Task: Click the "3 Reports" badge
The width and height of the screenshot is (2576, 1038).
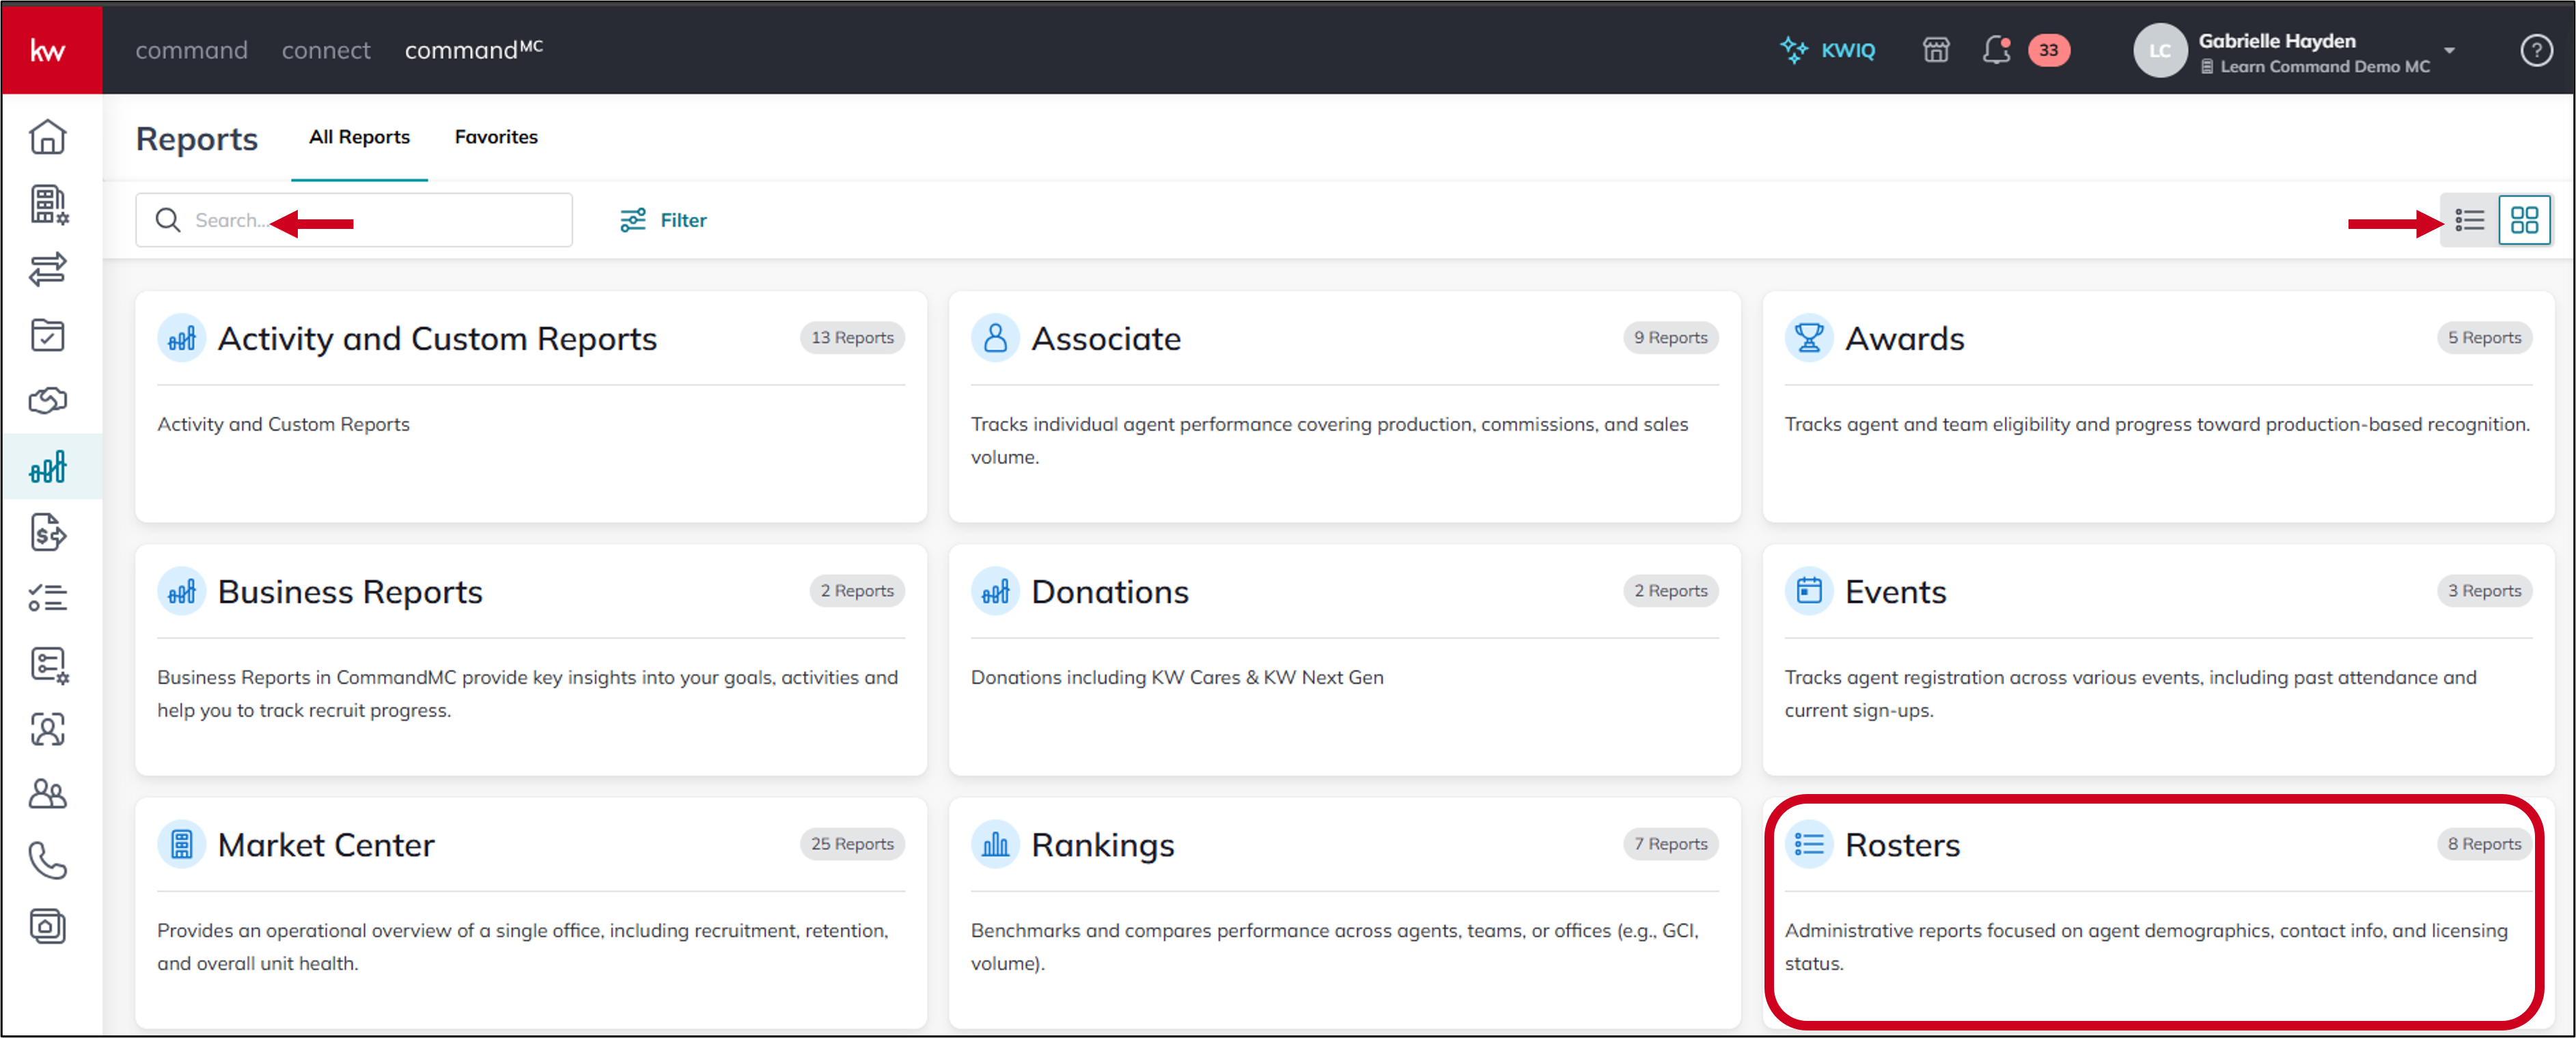Action: pos(2484,591)
